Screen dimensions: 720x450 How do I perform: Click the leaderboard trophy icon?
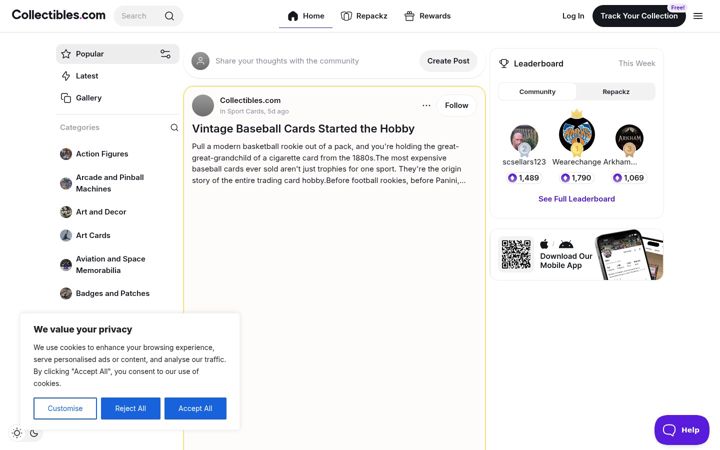point(504,63)
